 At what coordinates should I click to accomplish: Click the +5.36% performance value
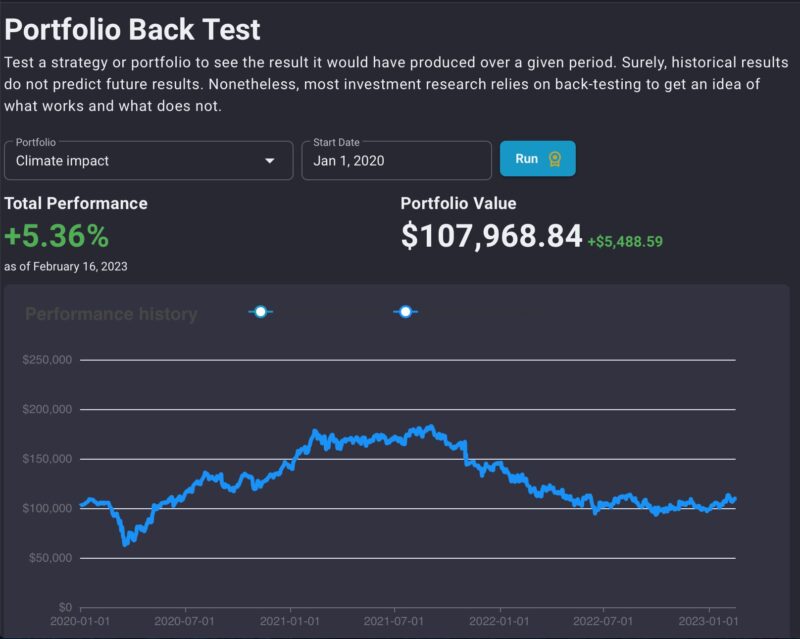[57, 236]
